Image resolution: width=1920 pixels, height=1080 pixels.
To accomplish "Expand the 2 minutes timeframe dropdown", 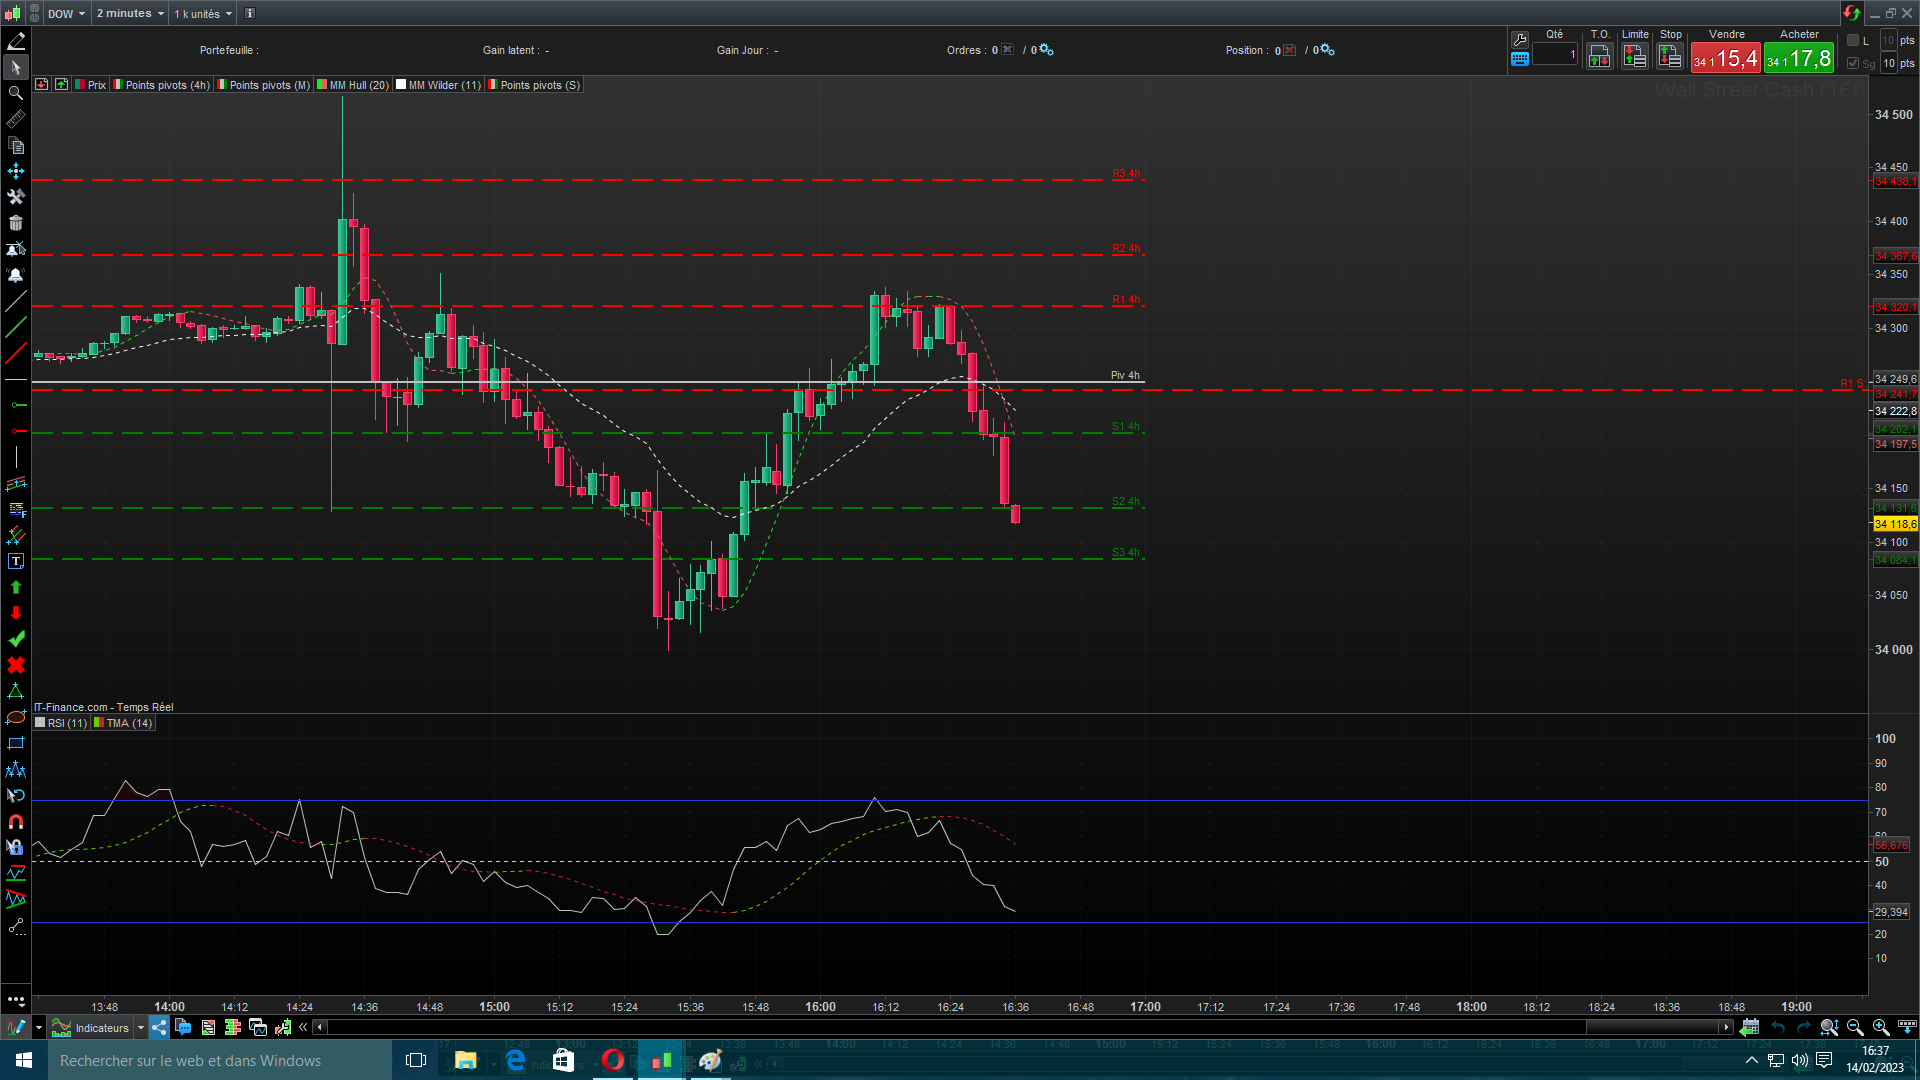I will pyautogui.click(x=130, y=13).
